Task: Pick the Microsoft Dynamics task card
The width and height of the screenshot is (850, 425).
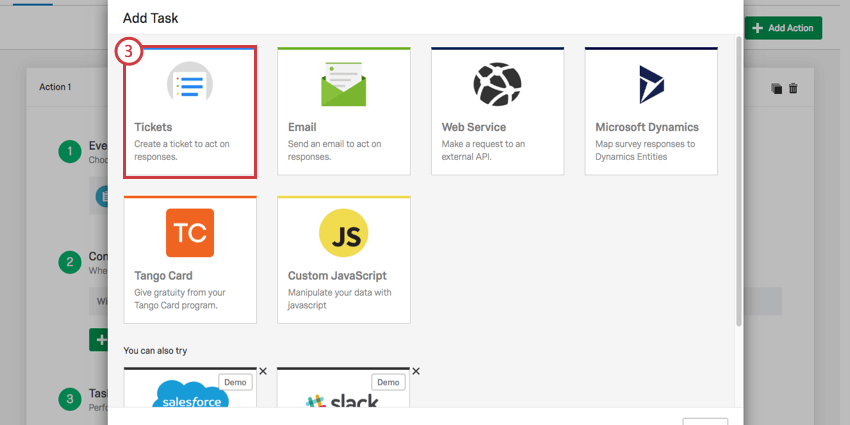Action: pyautogui.click(x=651, y=111)
